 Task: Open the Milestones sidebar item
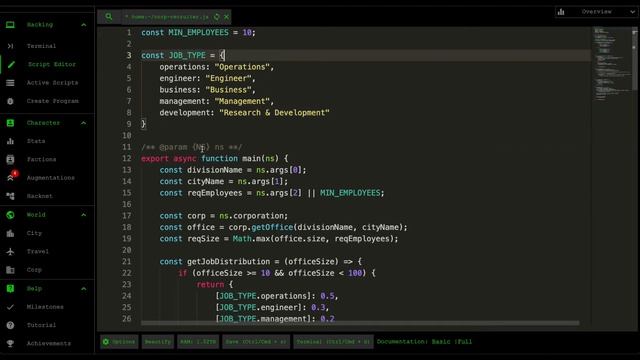(x=45, y=307)
